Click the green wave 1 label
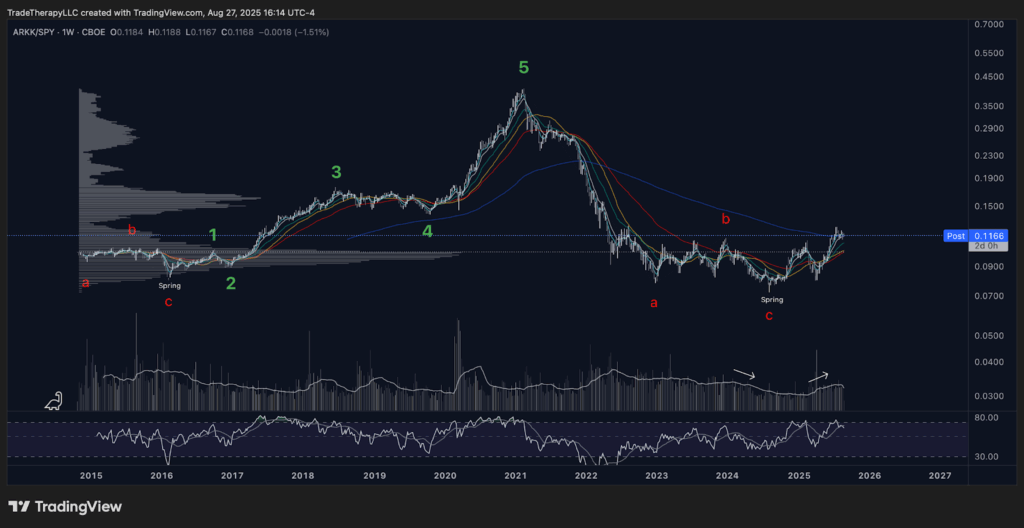Screen dimensions: 1024x528 [x=212, y=235]
